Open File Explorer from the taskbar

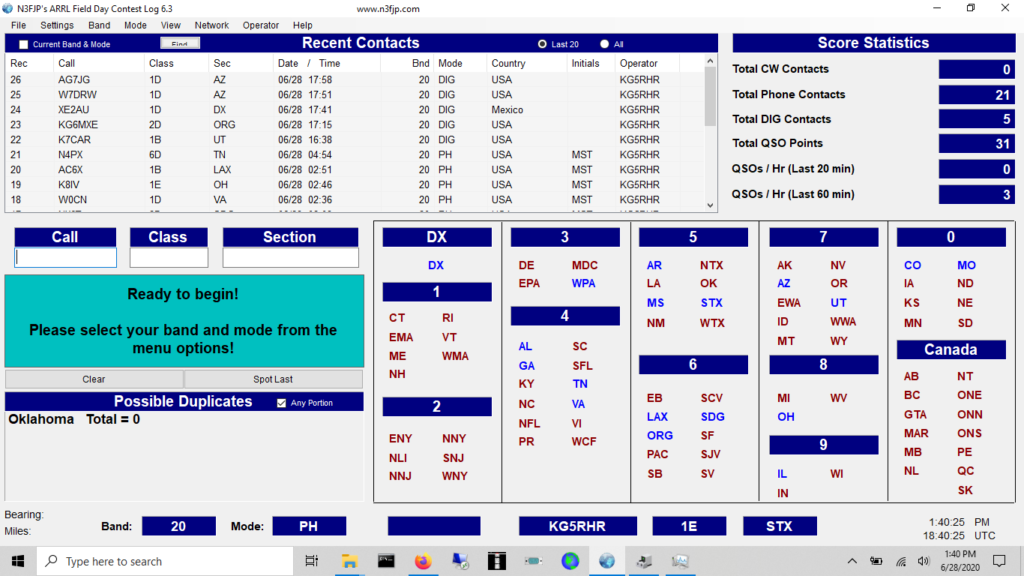tap(349, 561)
